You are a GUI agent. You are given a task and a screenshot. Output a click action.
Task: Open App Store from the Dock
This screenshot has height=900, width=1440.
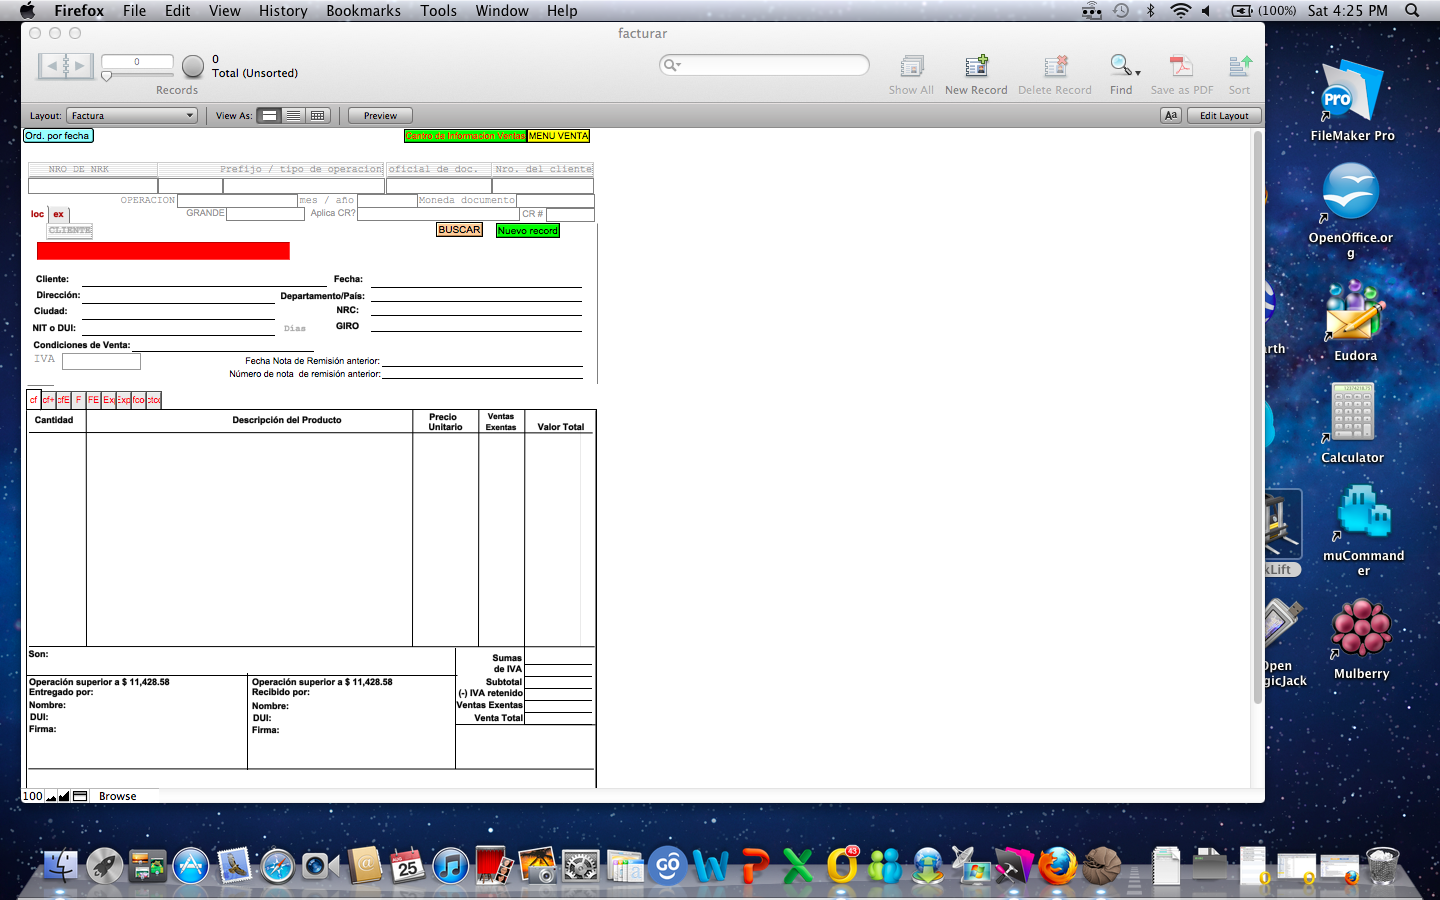191,866
